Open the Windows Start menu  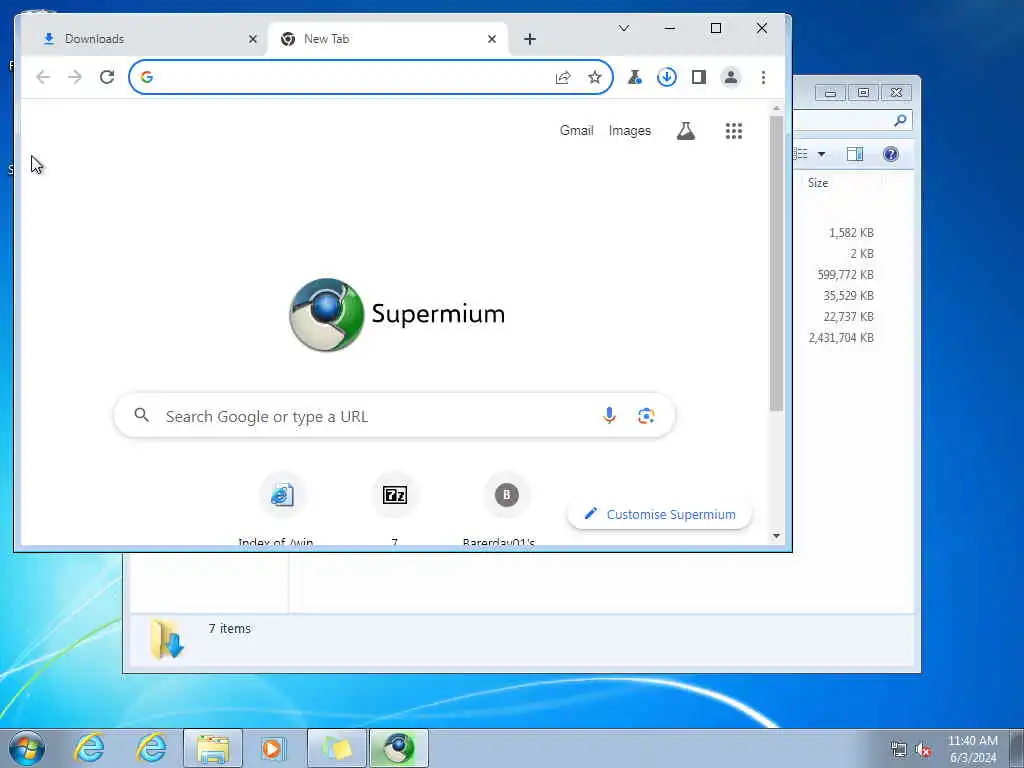(27, 748)
